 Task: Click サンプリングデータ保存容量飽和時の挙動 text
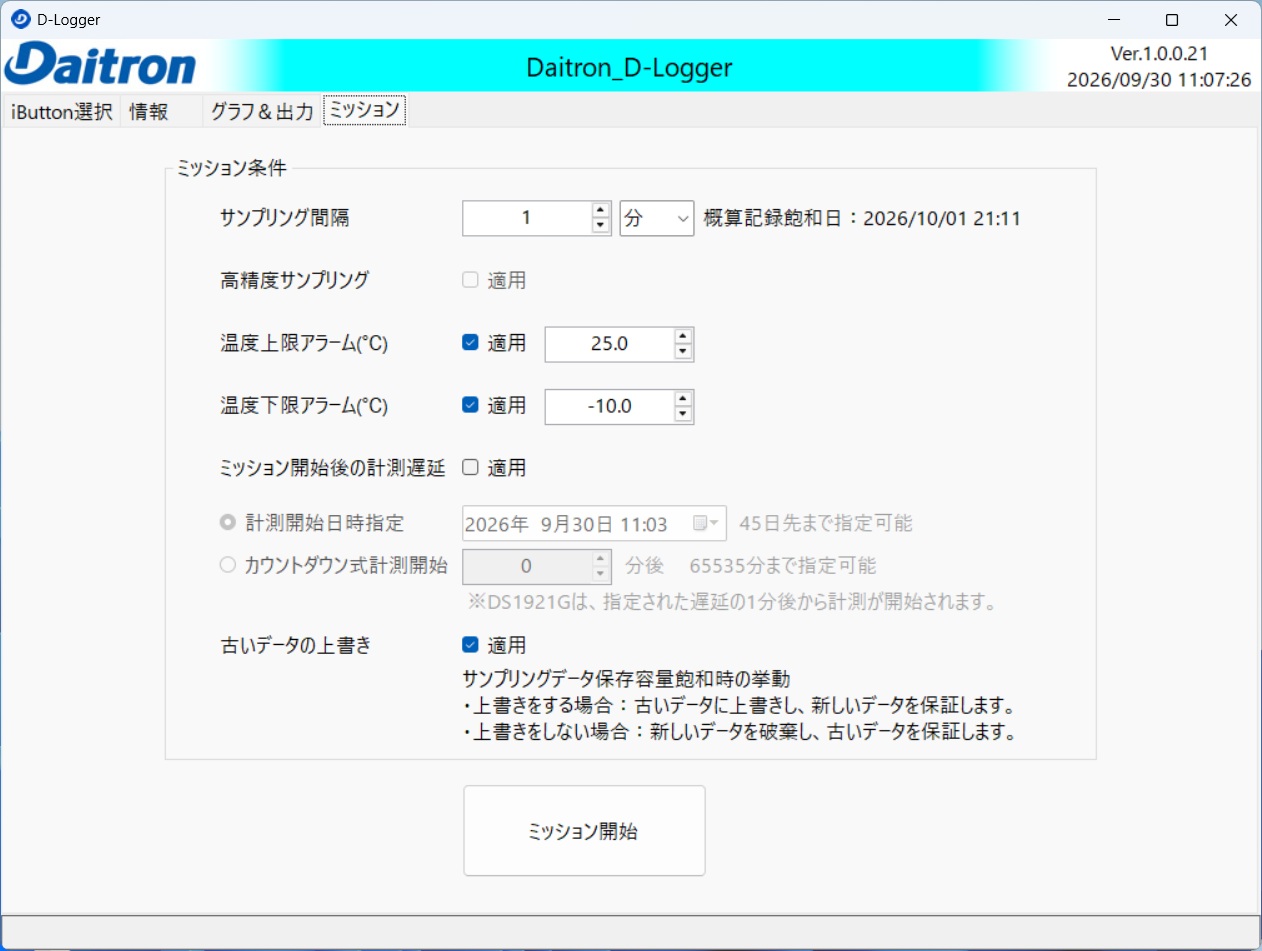pos(627,679)
